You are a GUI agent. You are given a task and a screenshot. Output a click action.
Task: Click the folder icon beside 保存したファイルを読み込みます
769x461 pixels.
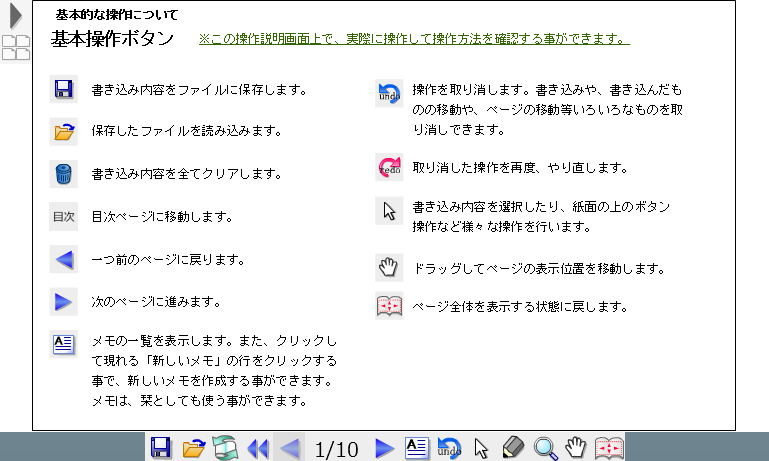pyautogui.click(x=63, y=131)
